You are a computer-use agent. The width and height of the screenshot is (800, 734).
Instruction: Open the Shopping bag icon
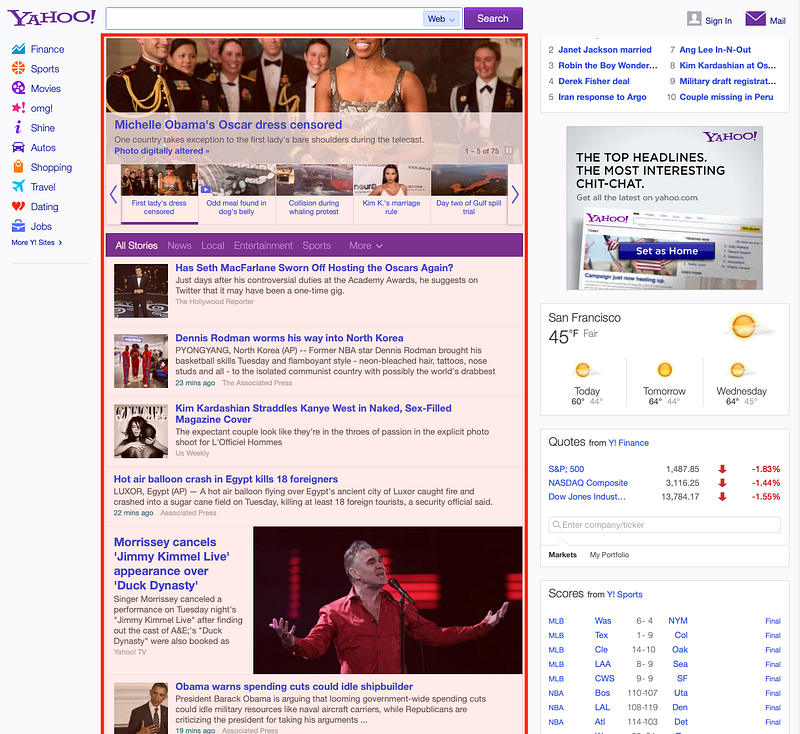pyautogui.click(x=18, y=167)
